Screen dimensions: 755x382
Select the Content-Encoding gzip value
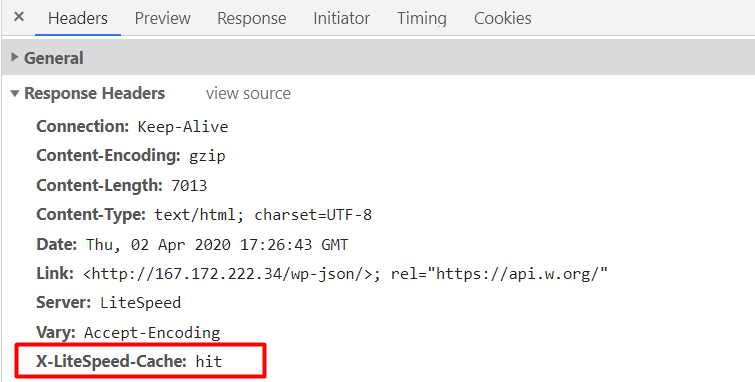207,156
